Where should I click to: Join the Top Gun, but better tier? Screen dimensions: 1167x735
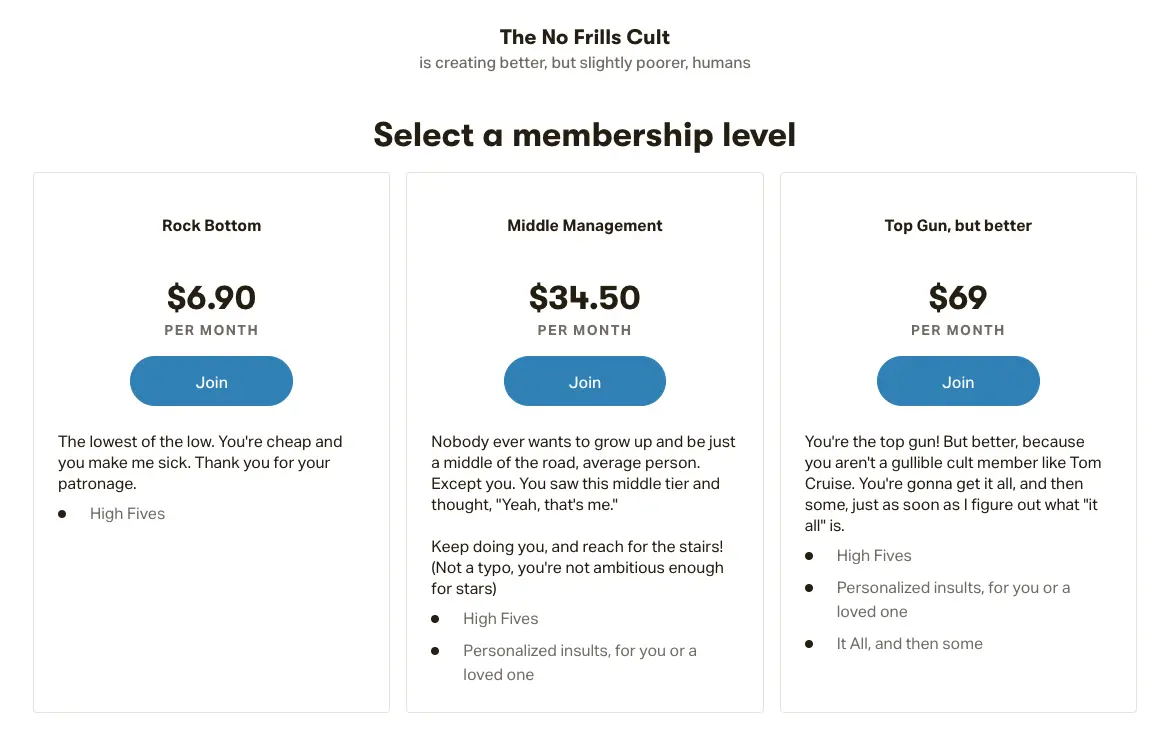tap(957, 381)
